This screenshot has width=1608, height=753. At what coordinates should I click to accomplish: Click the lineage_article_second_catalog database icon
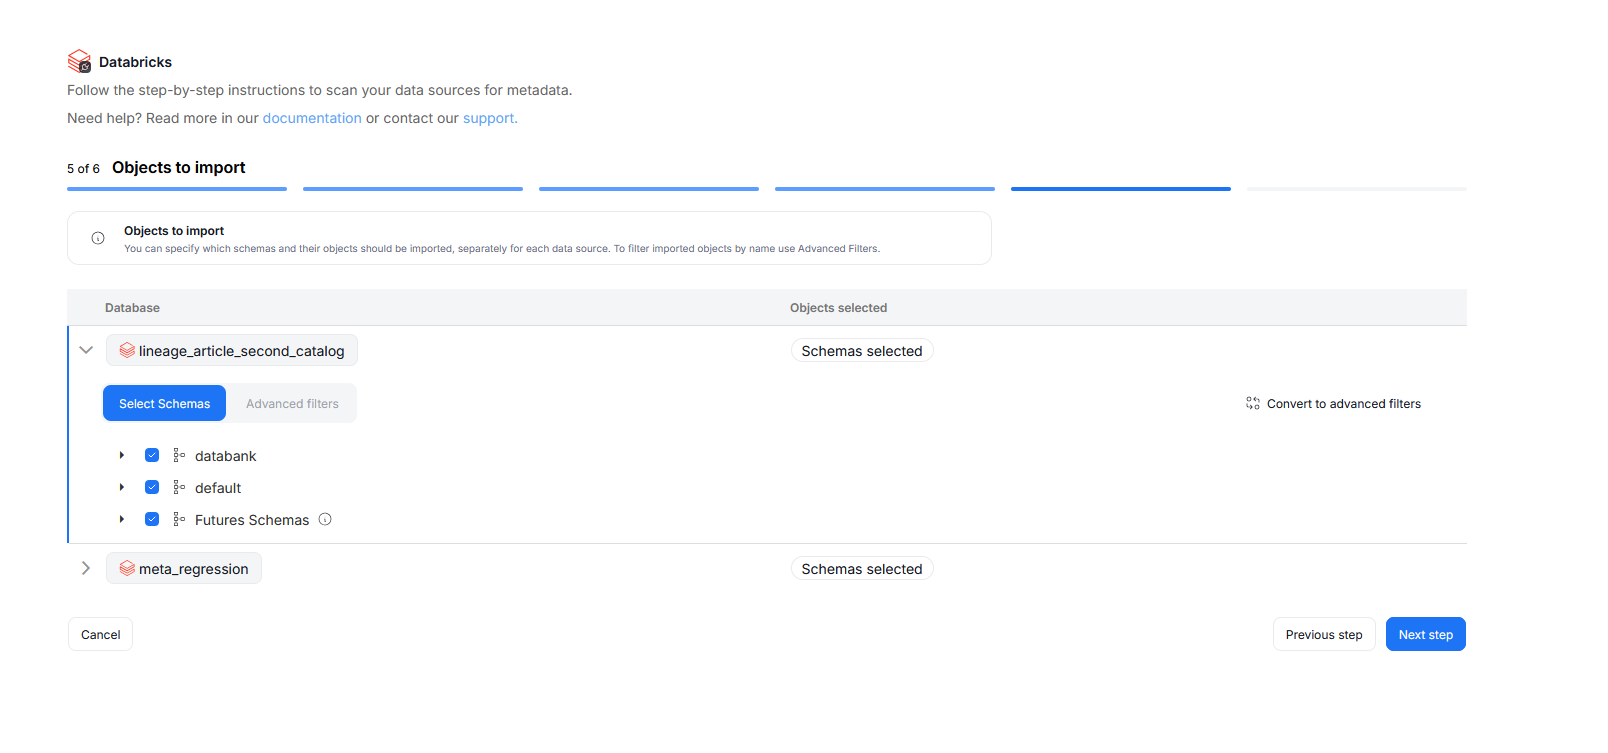pyautogui.click(x=127, y=350)
